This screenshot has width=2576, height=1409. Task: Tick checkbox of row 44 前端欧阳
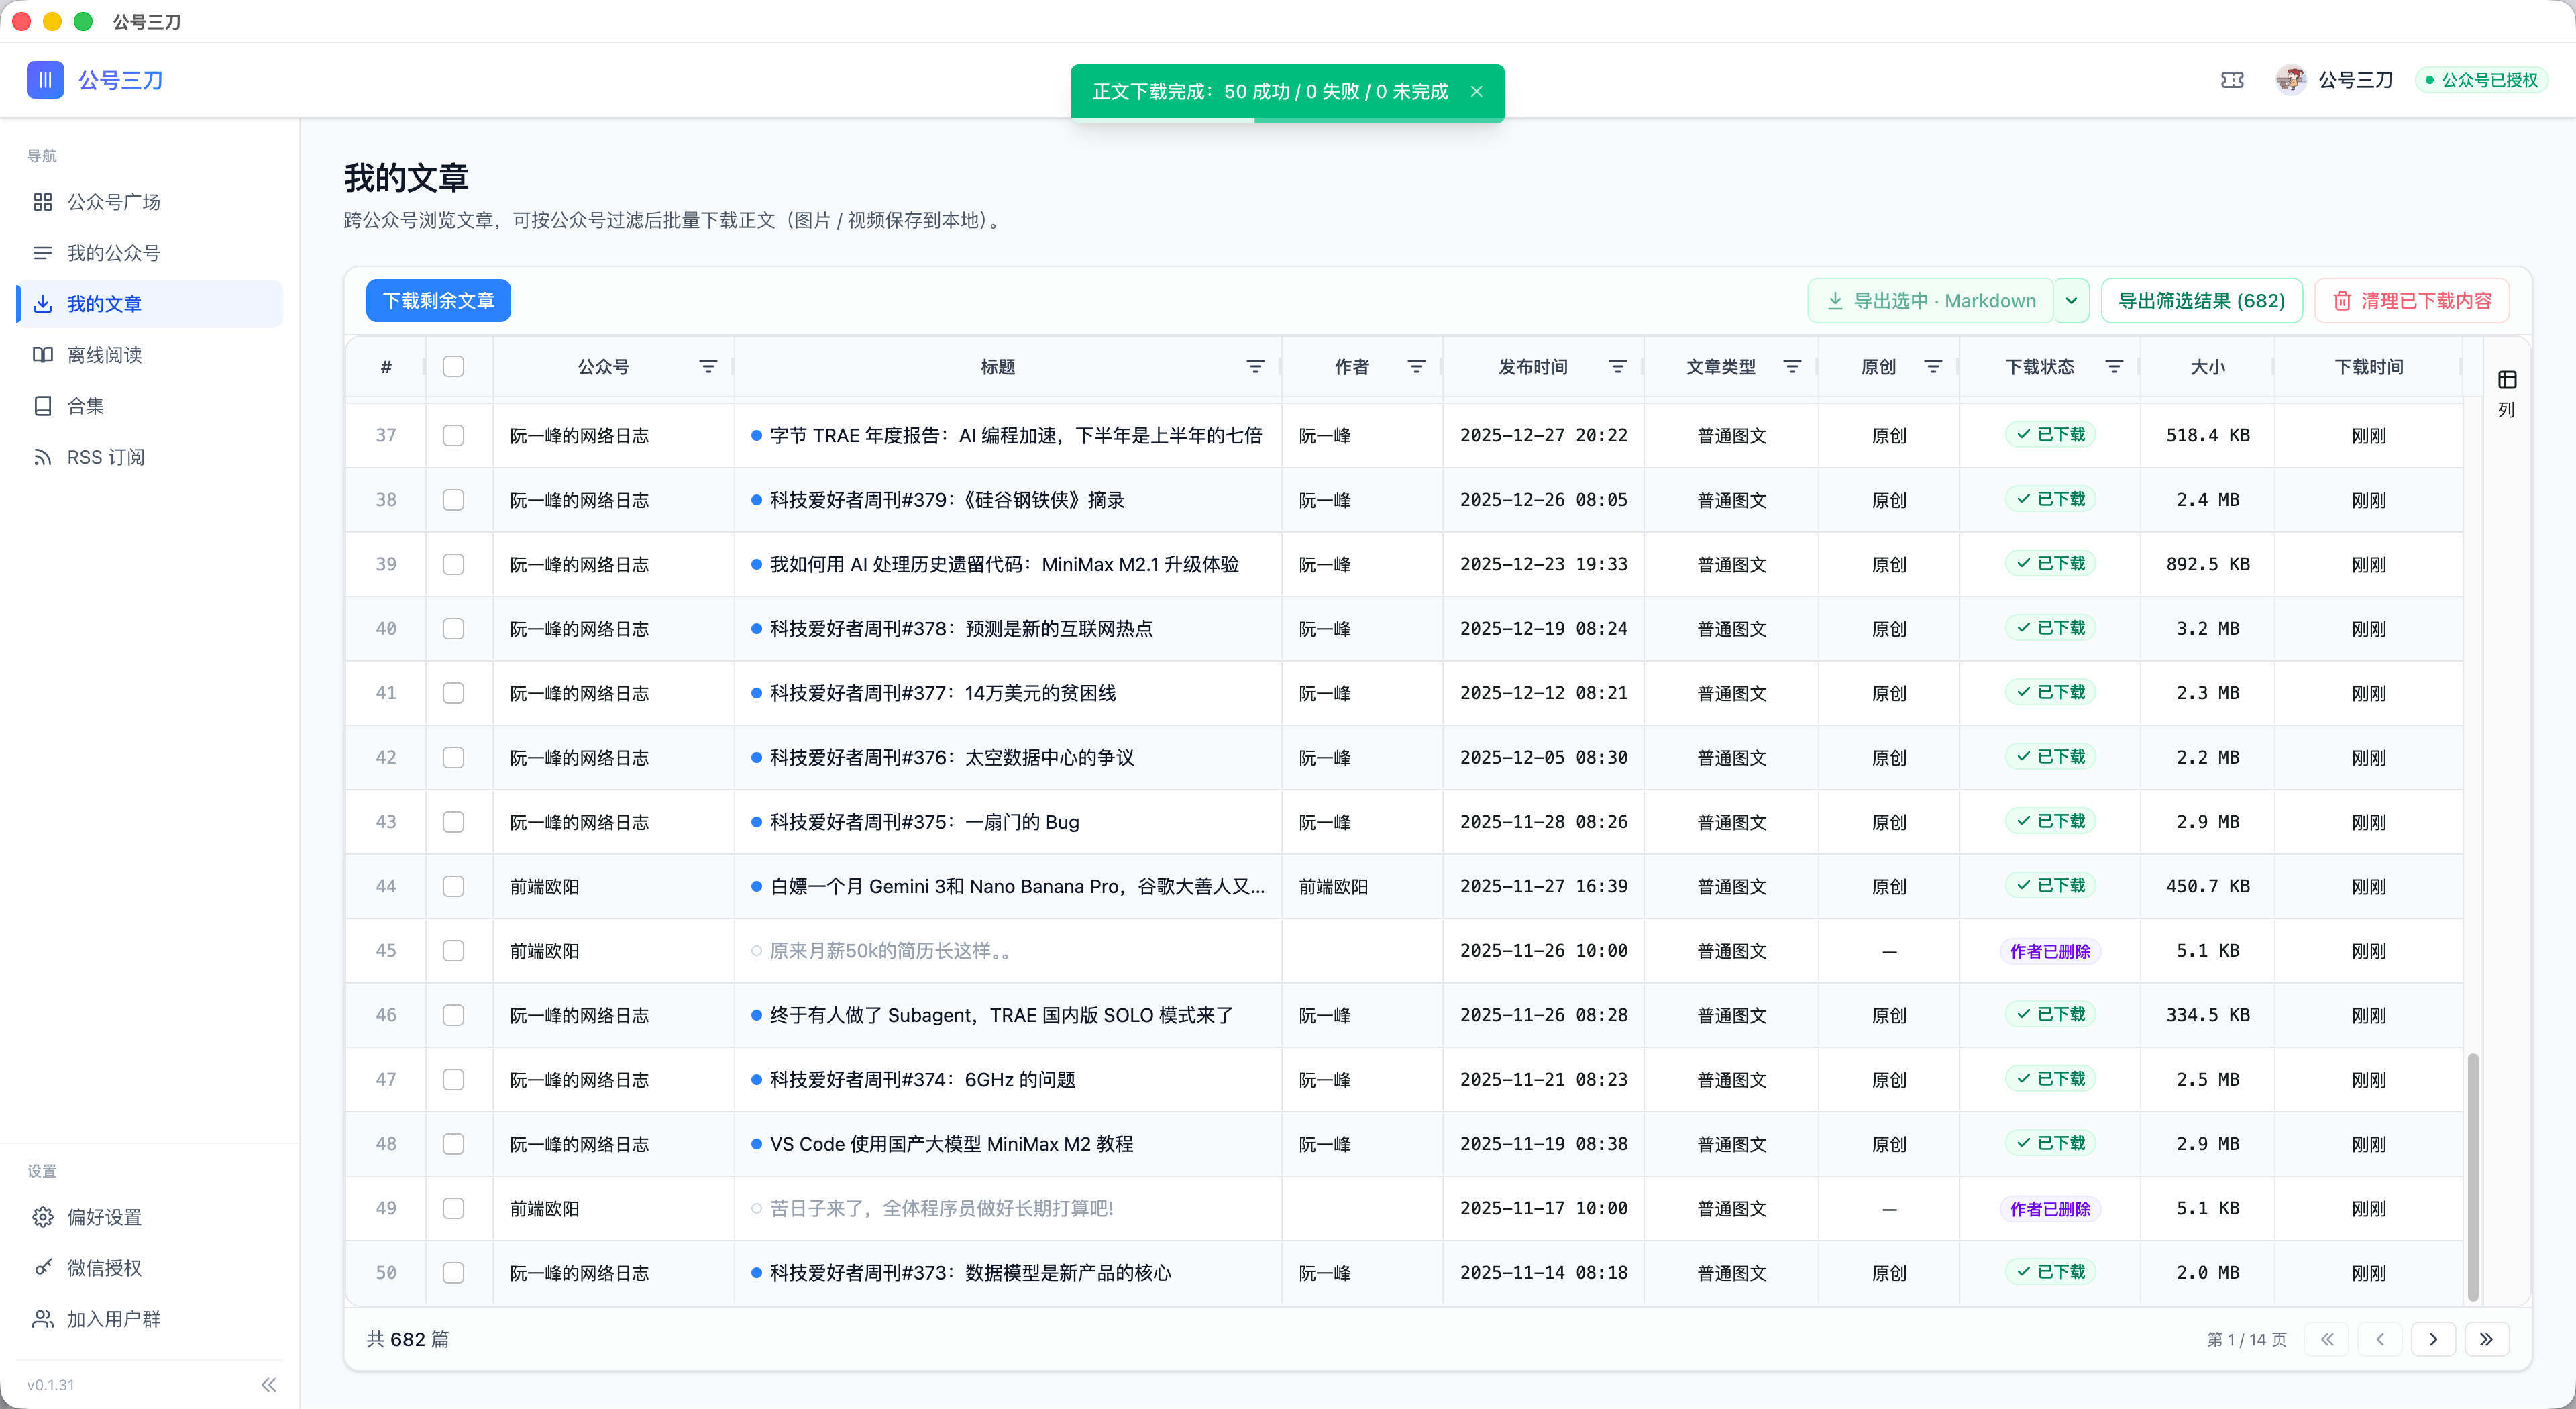[453, 886]
